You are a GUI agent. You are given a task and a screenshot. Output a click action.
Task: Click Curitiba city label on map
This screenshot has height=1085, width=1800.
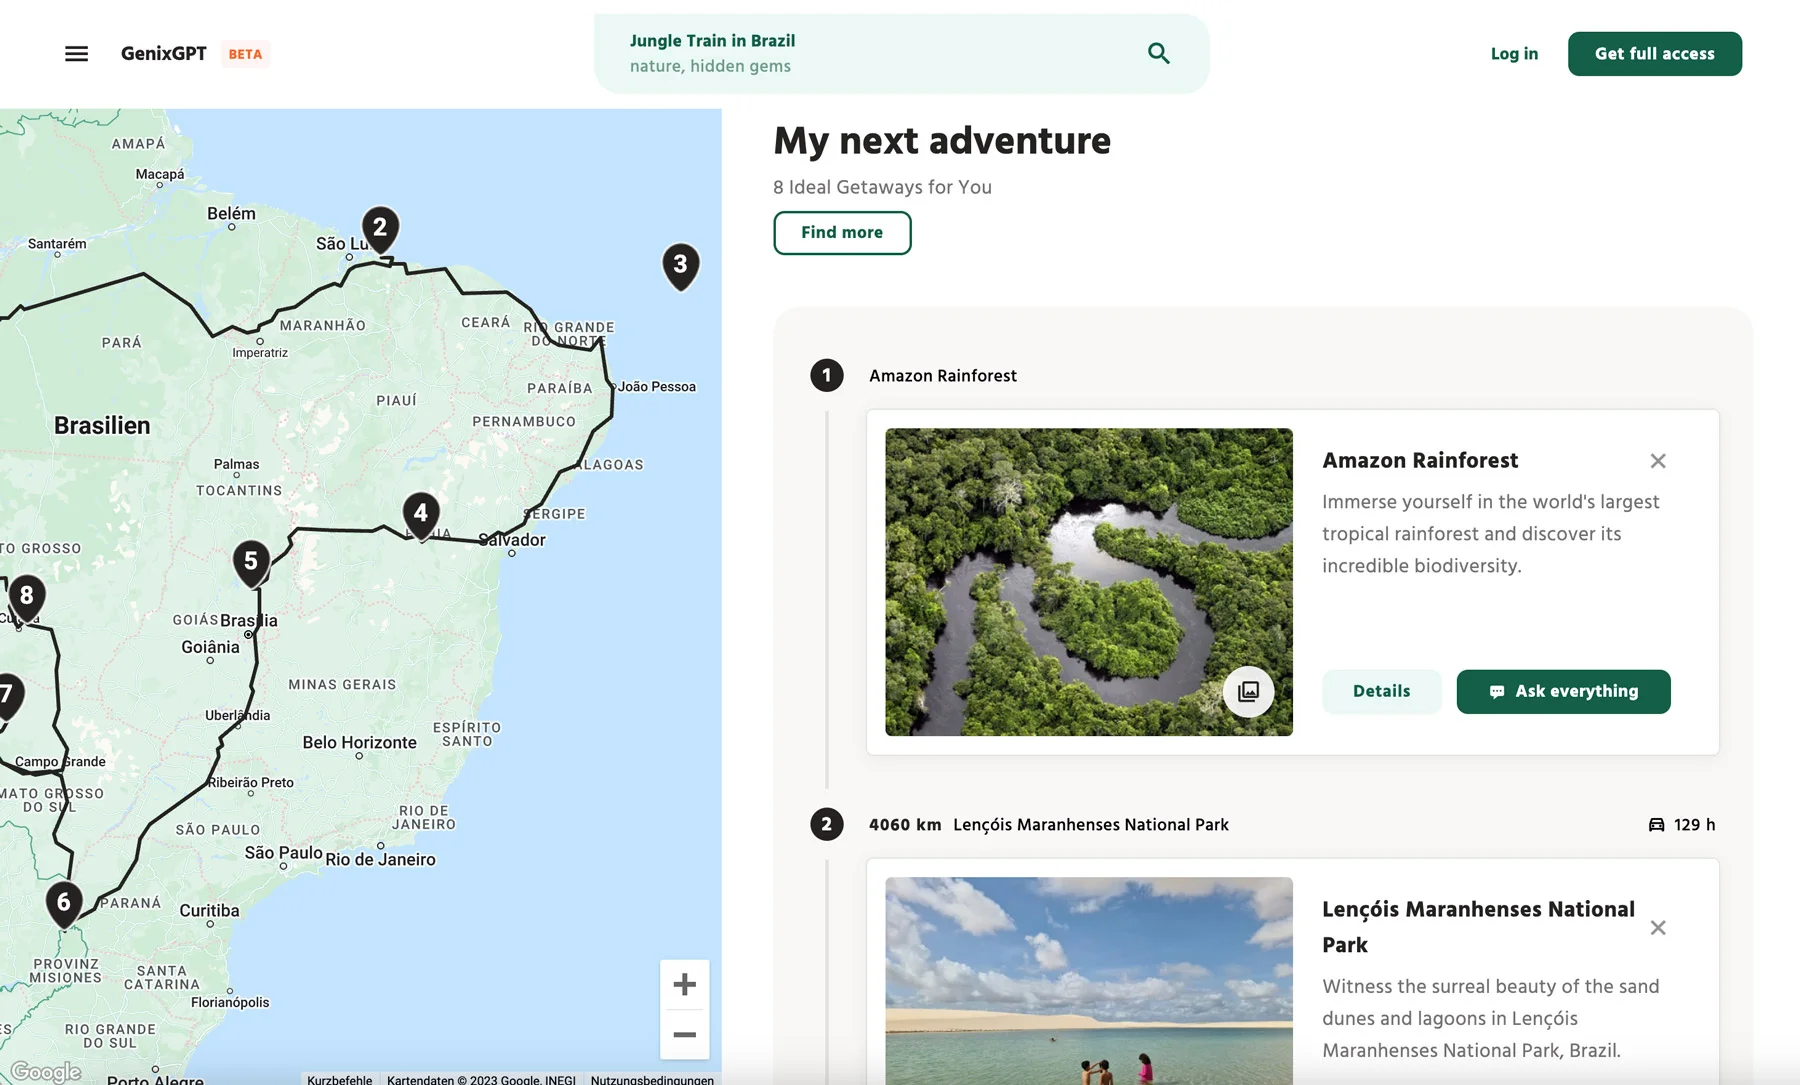click(x=210, y=910)
